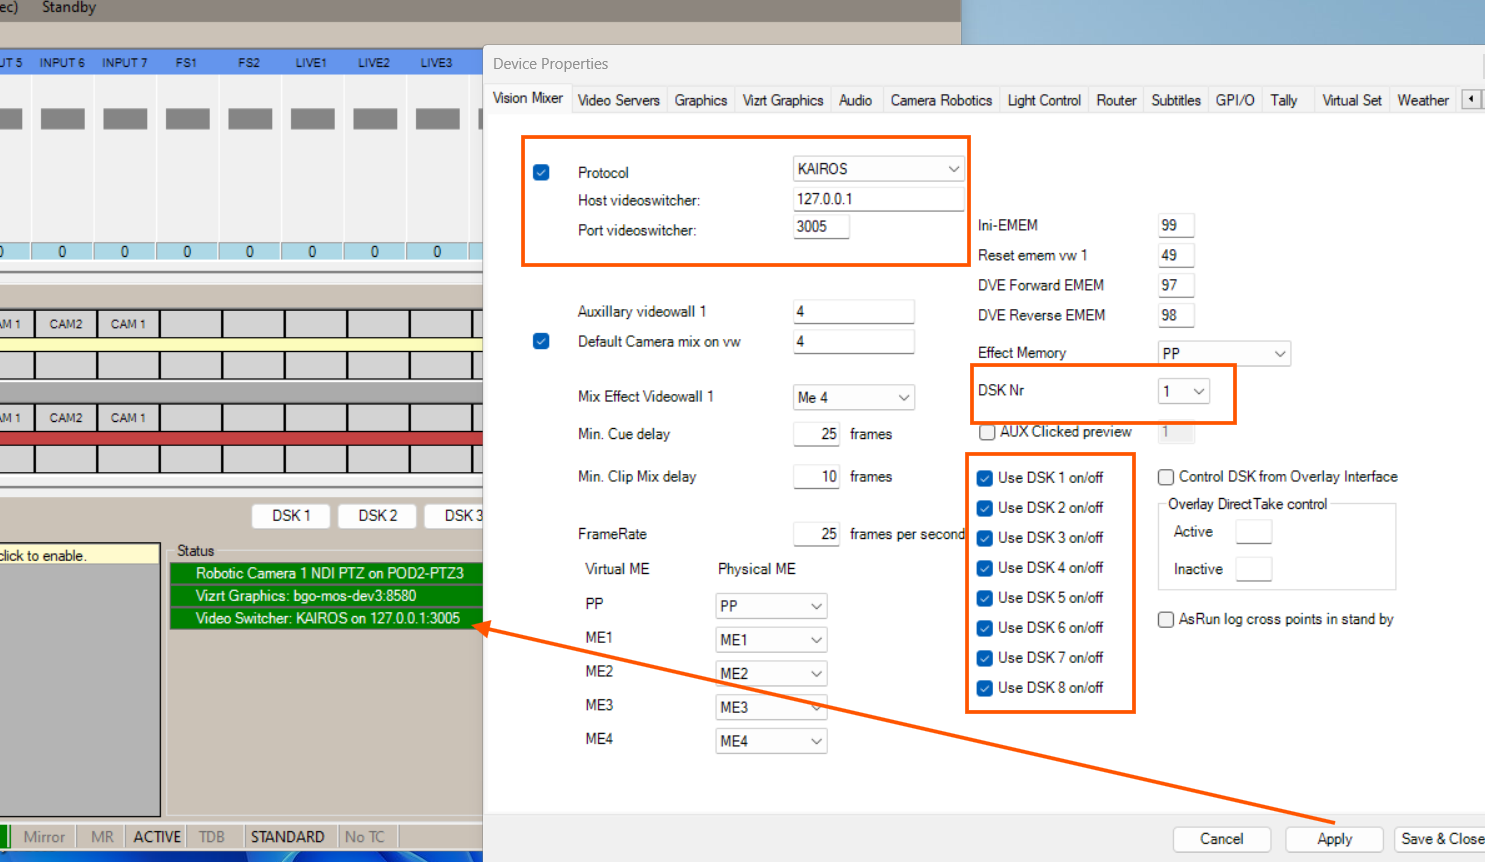Select the Vizrt Graphics tab
Image resolution: width=1485 pixels, height=862 pixels.
[782, 100]
